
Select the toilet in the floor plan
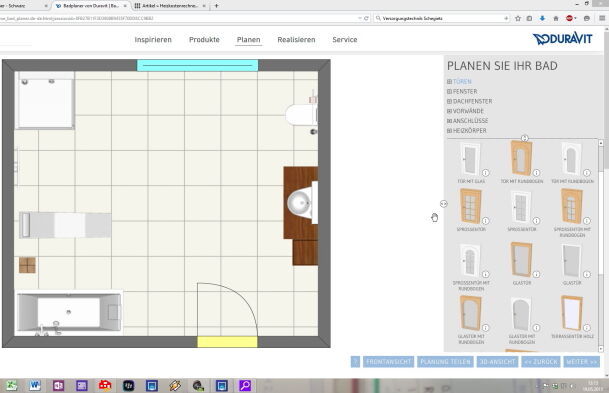(x=302, y=114)
